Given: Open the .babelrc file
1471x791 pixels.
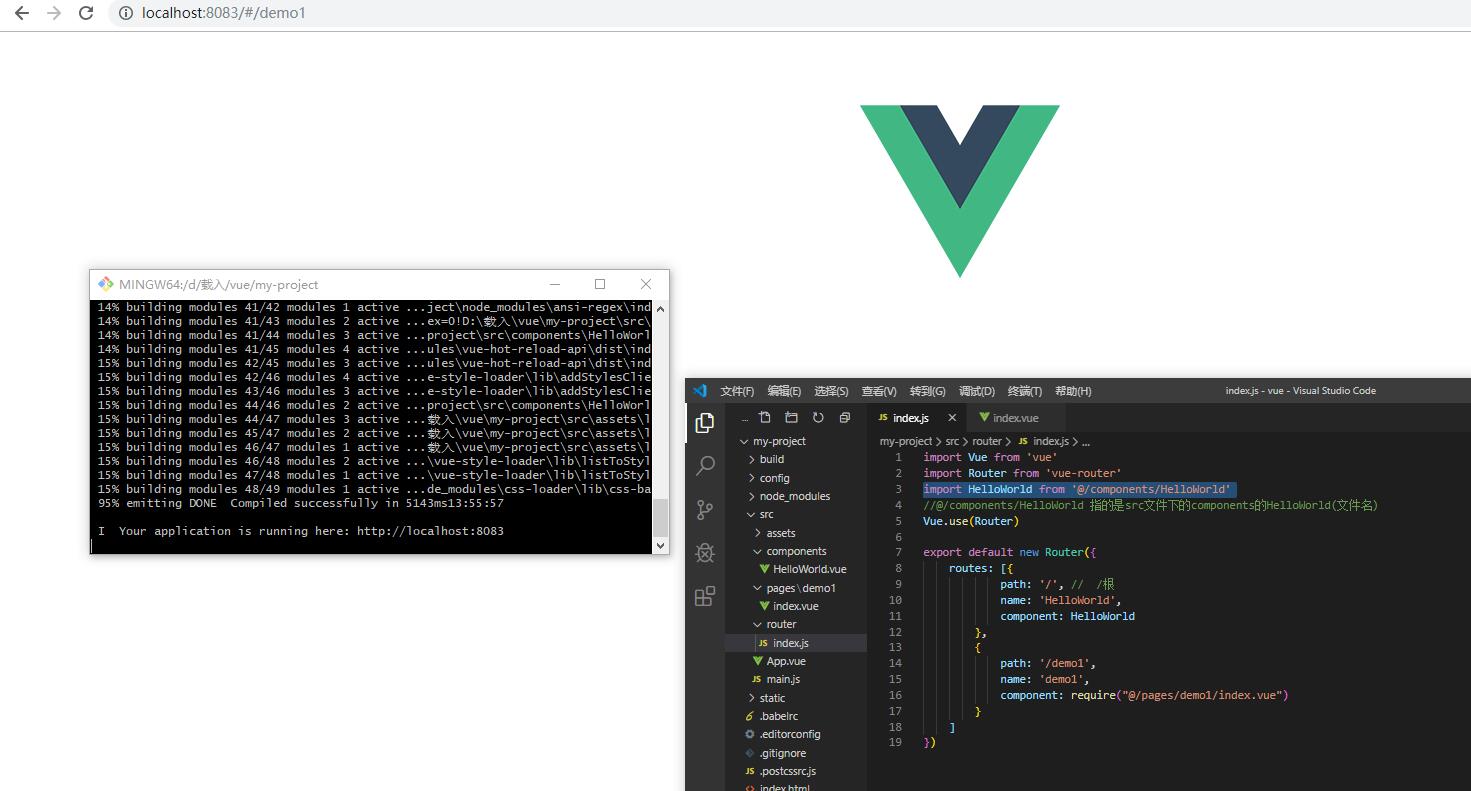Looking at the screenshot, I should click(x=771, y=716).
